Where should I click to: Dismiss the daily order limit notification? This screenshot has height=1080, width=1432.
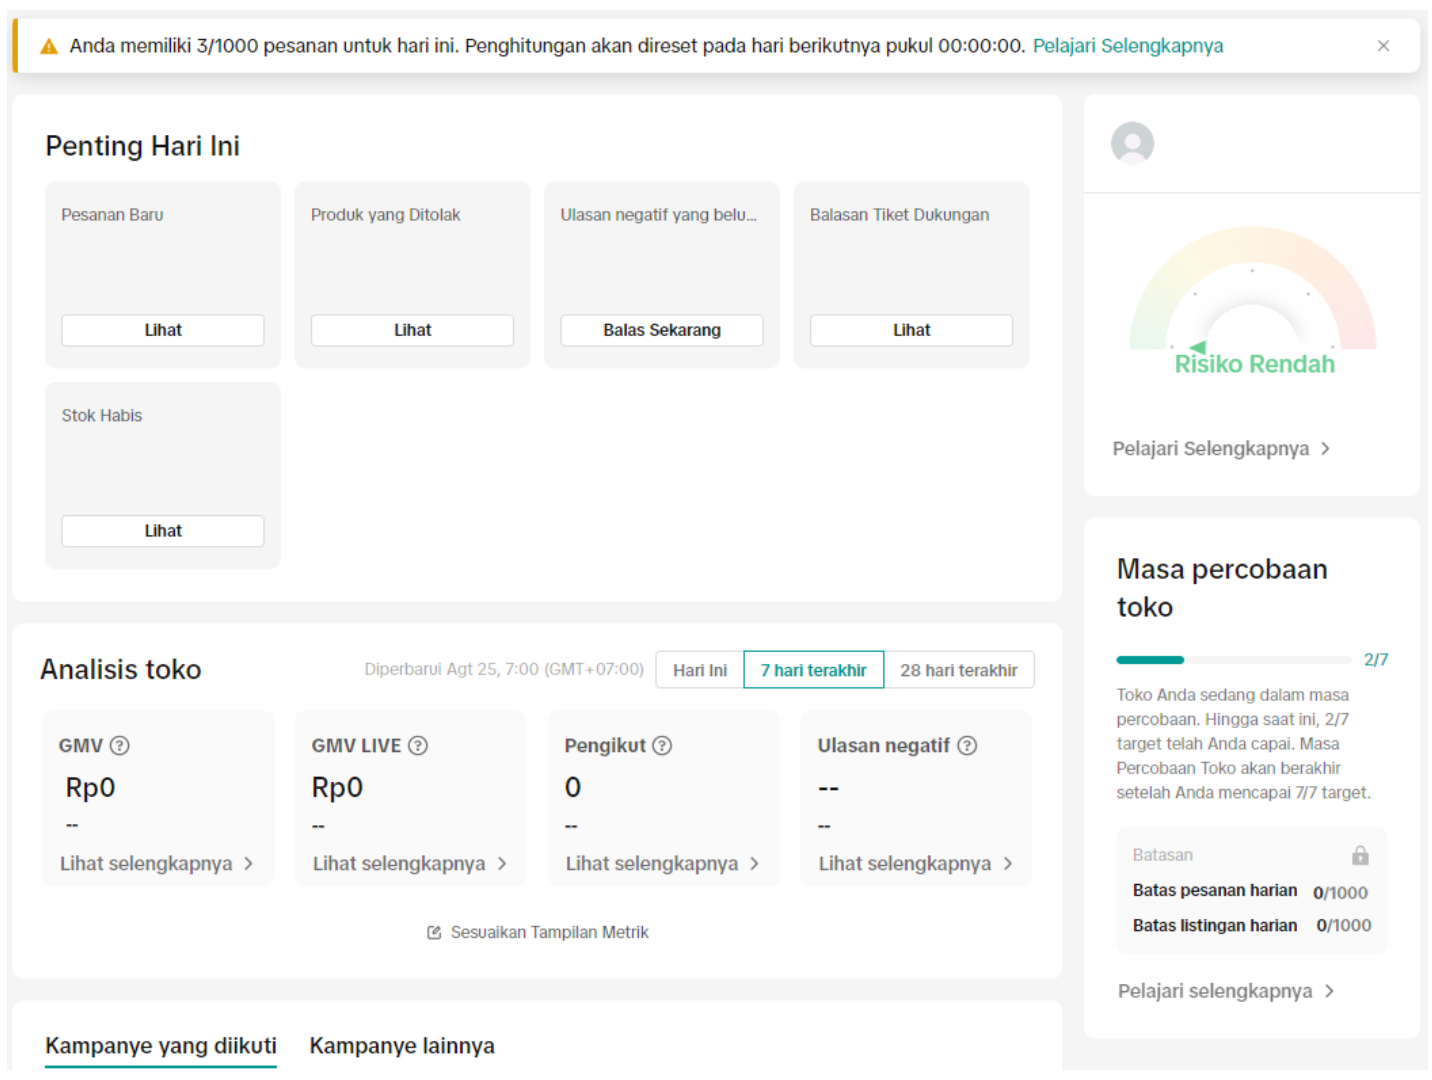1384,45
